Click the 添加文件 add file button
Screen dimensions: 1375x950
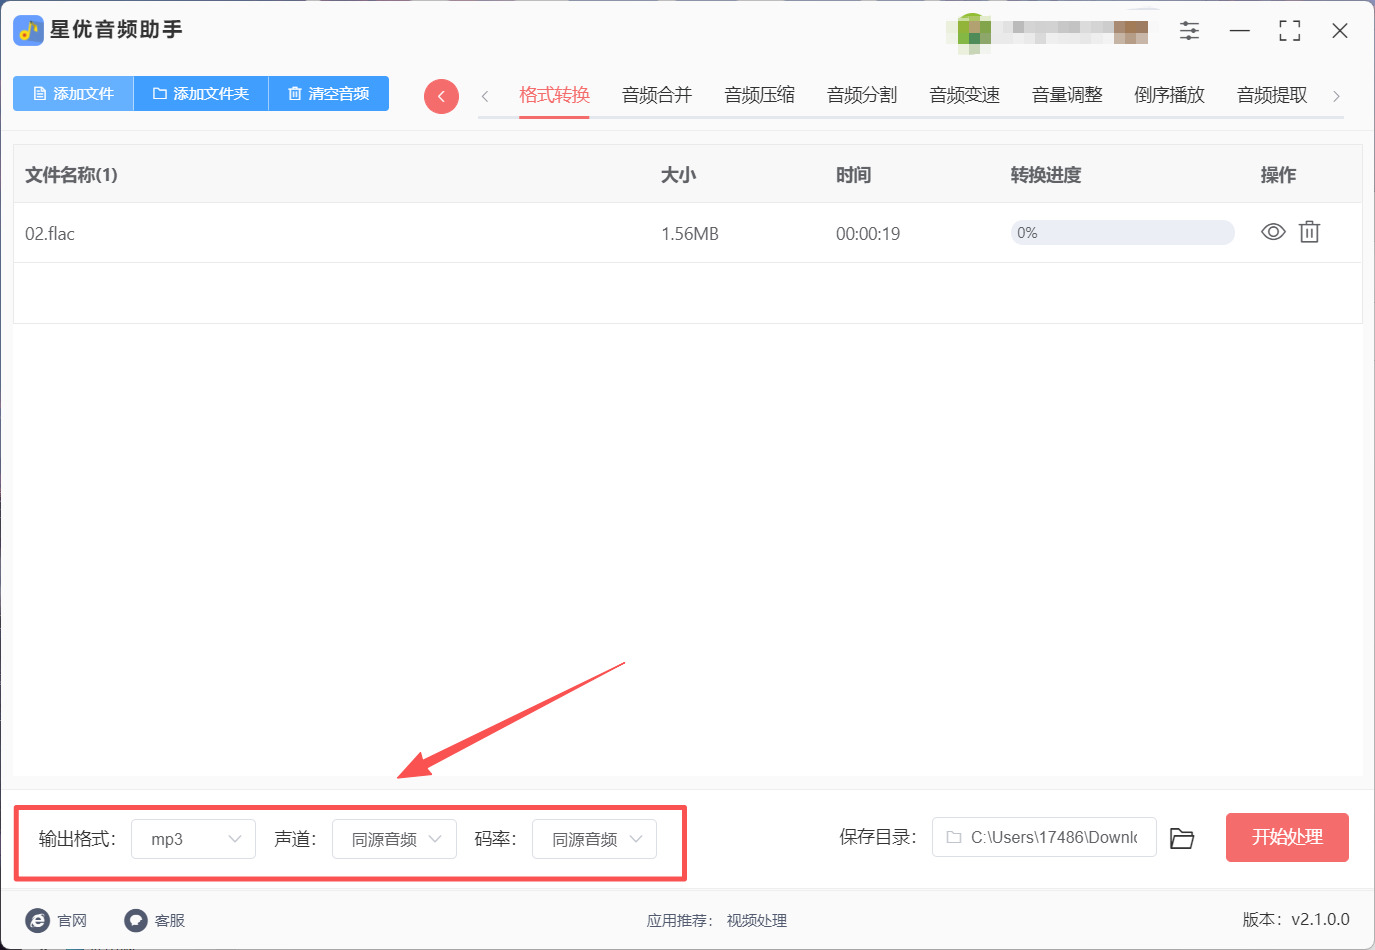point(73,93)
